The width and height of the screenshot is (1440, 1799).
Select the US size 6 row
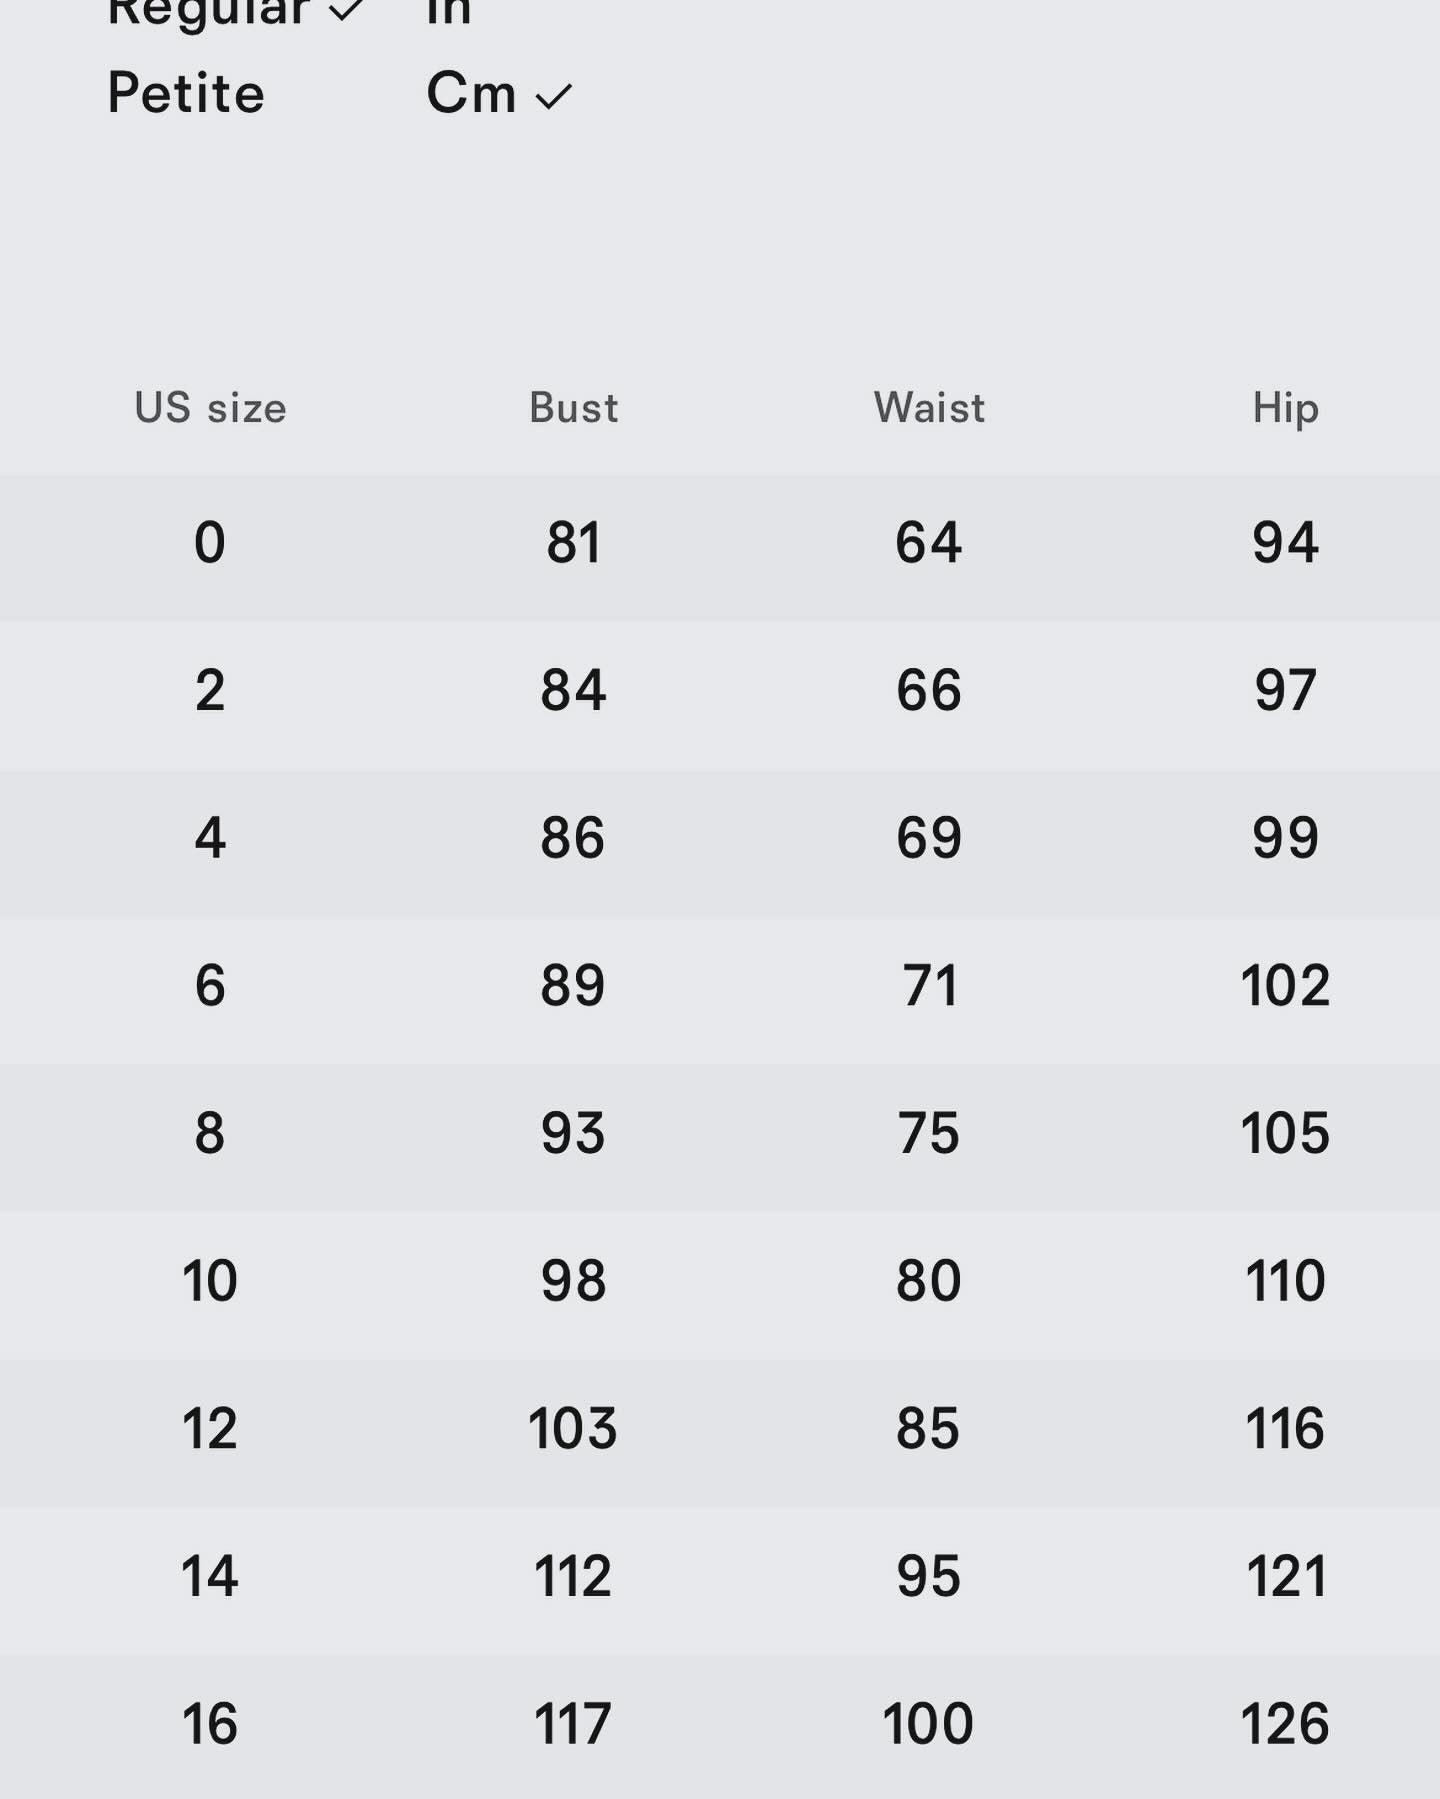click(x=720, y=991)
